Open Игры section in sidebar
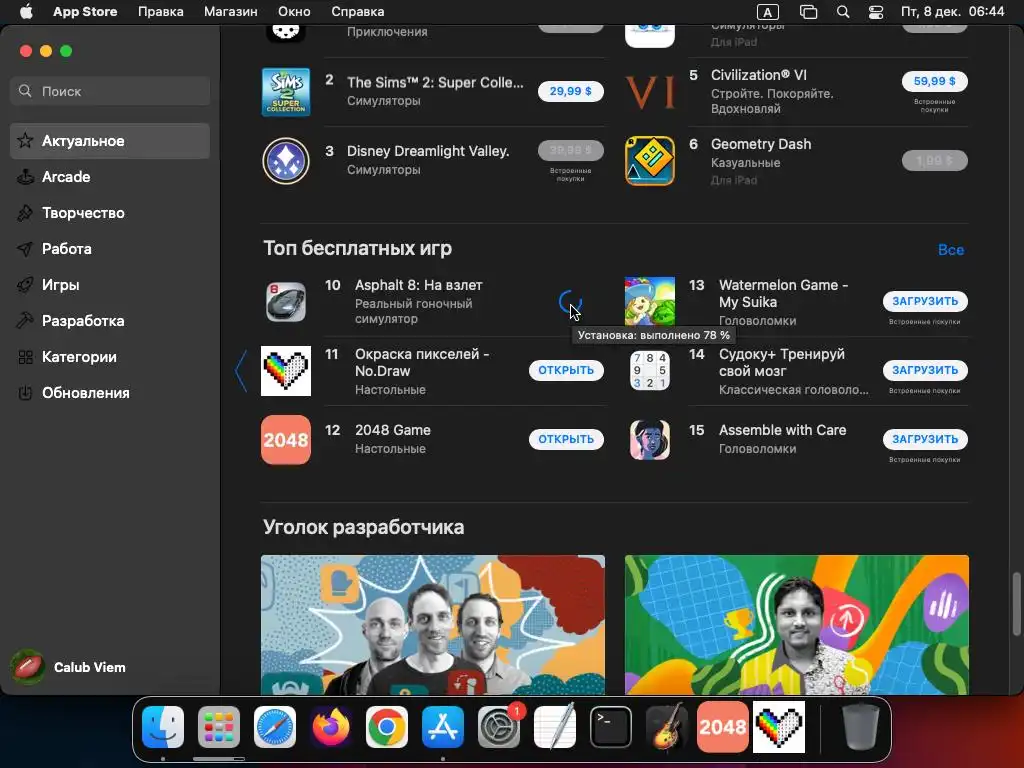The width and height of the screenshot is (1024, 768). (110, 285)
